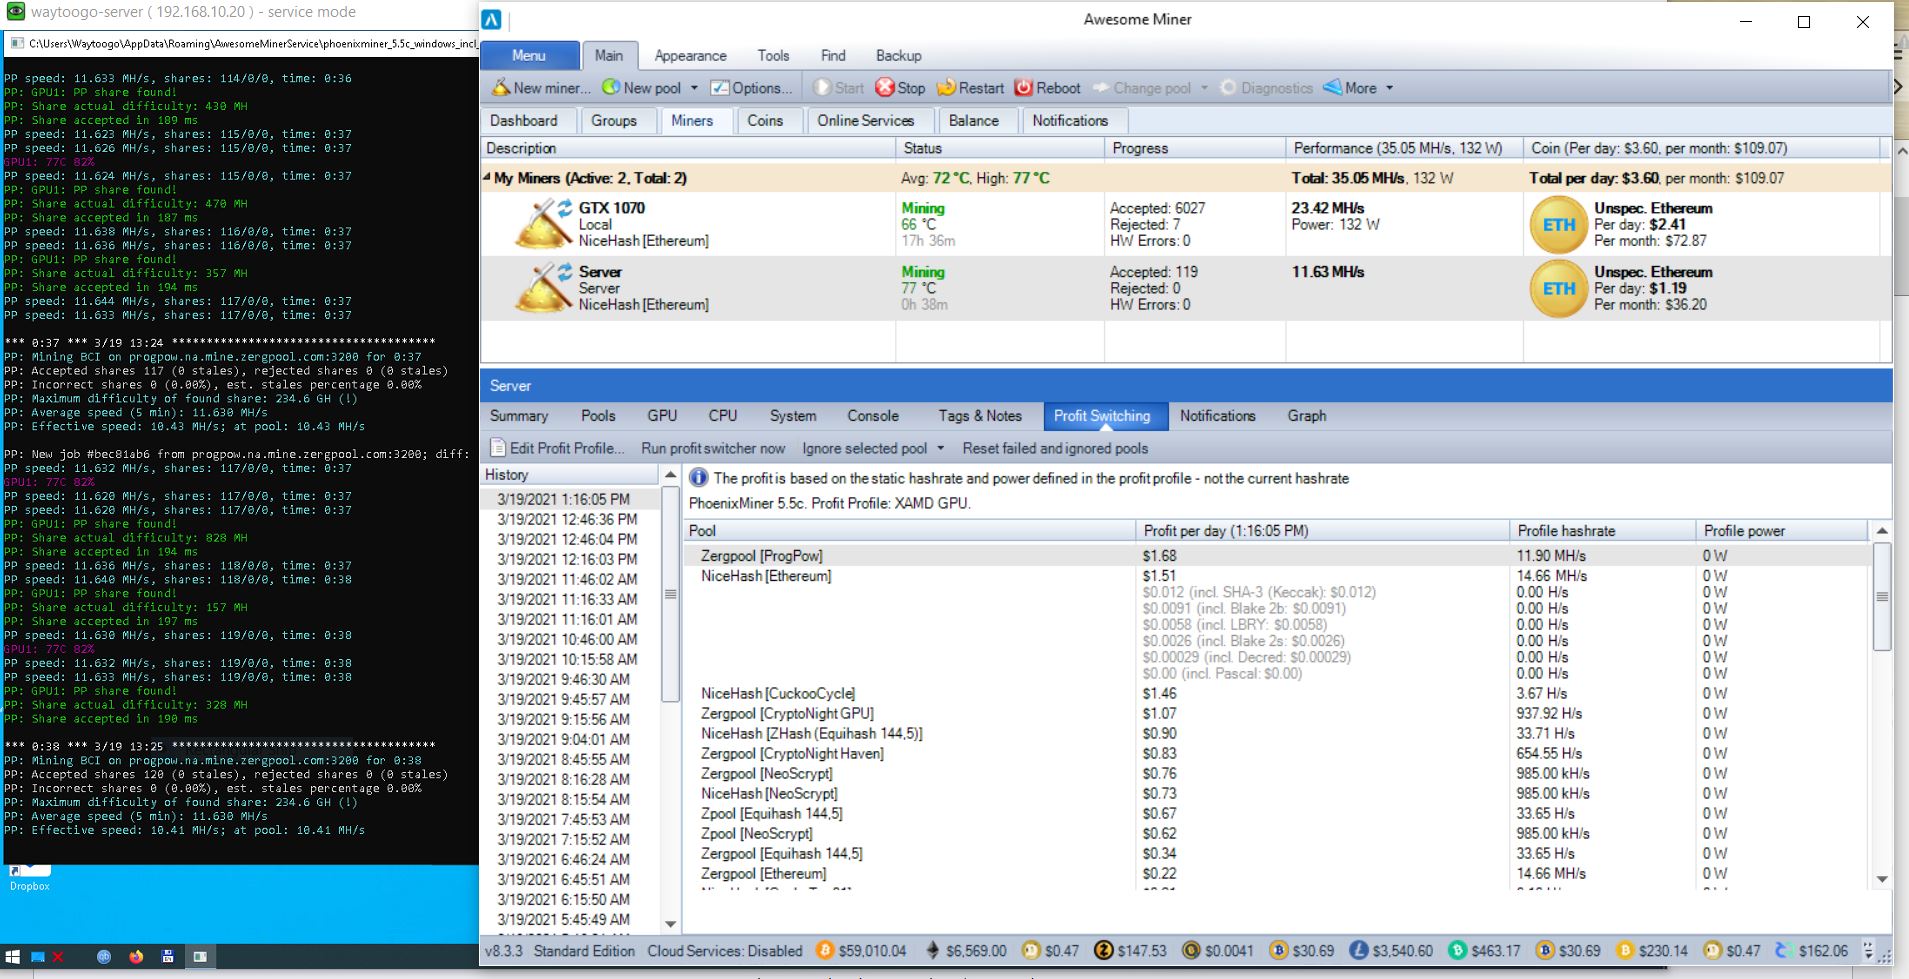Expand the side panel arrow at right edge
Screen dimensions: 1909x979
point(1899,88)
